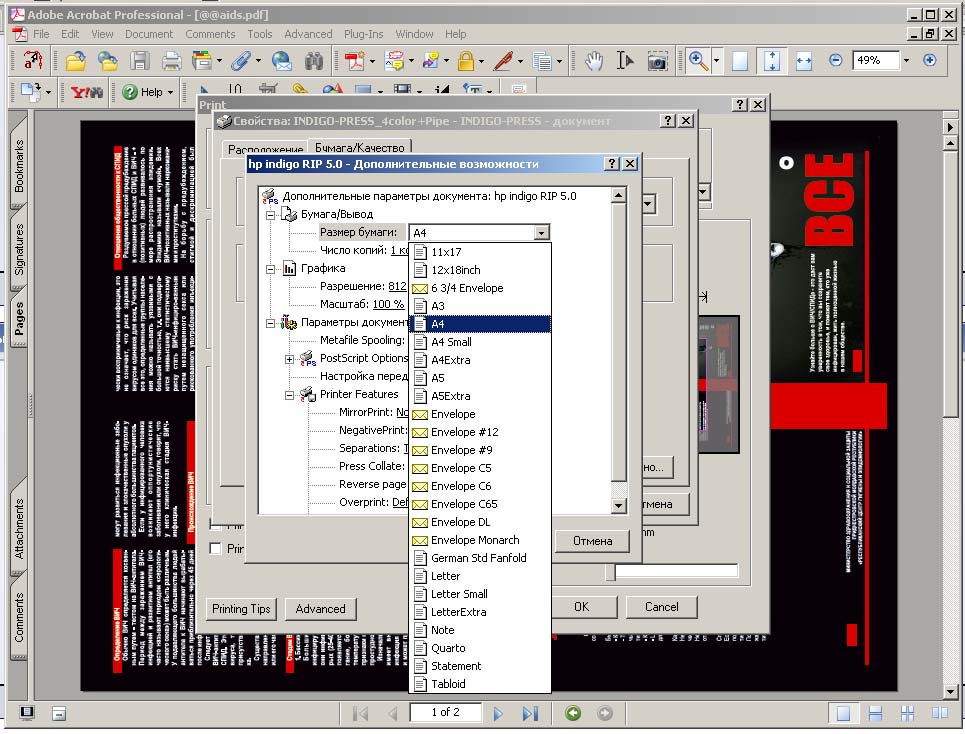
Task: Select 'Tabloid' from paper size list
Action: click(x=480, y=684)
